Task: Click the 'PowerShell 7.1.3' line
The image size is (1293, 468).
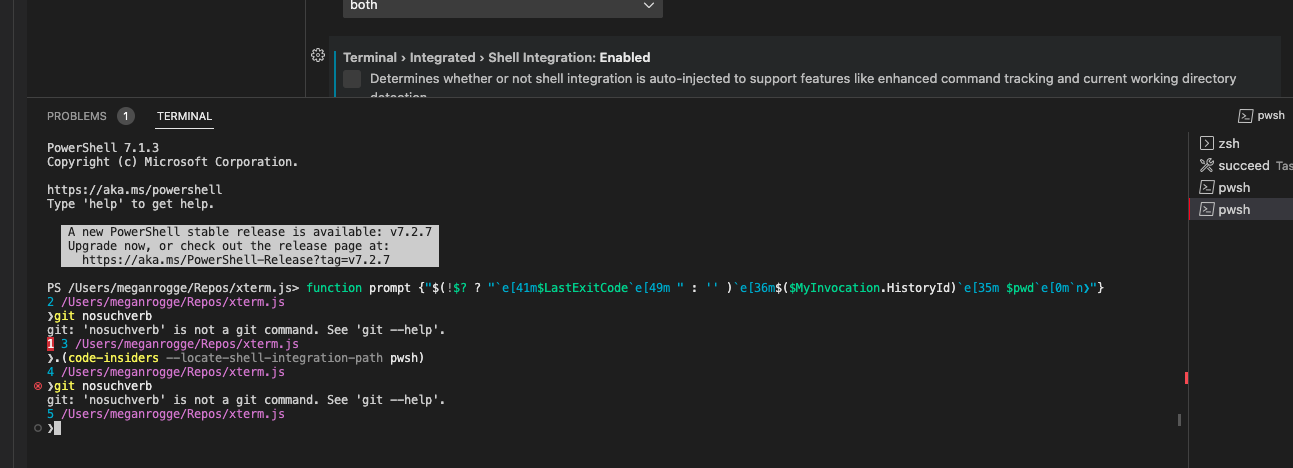Action: coord(103,147)
